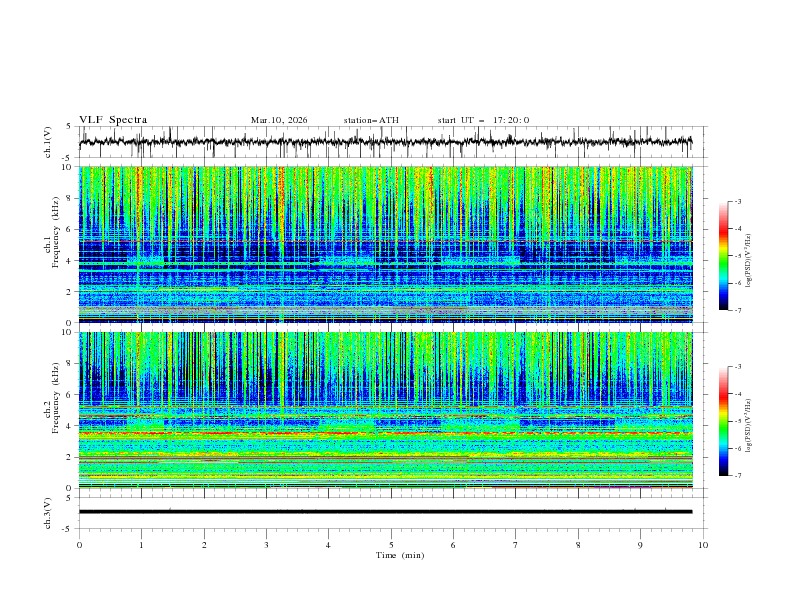Click the 'Time (min)' axis label
Viewport: 792px width, 612px height.
point(400,555)
